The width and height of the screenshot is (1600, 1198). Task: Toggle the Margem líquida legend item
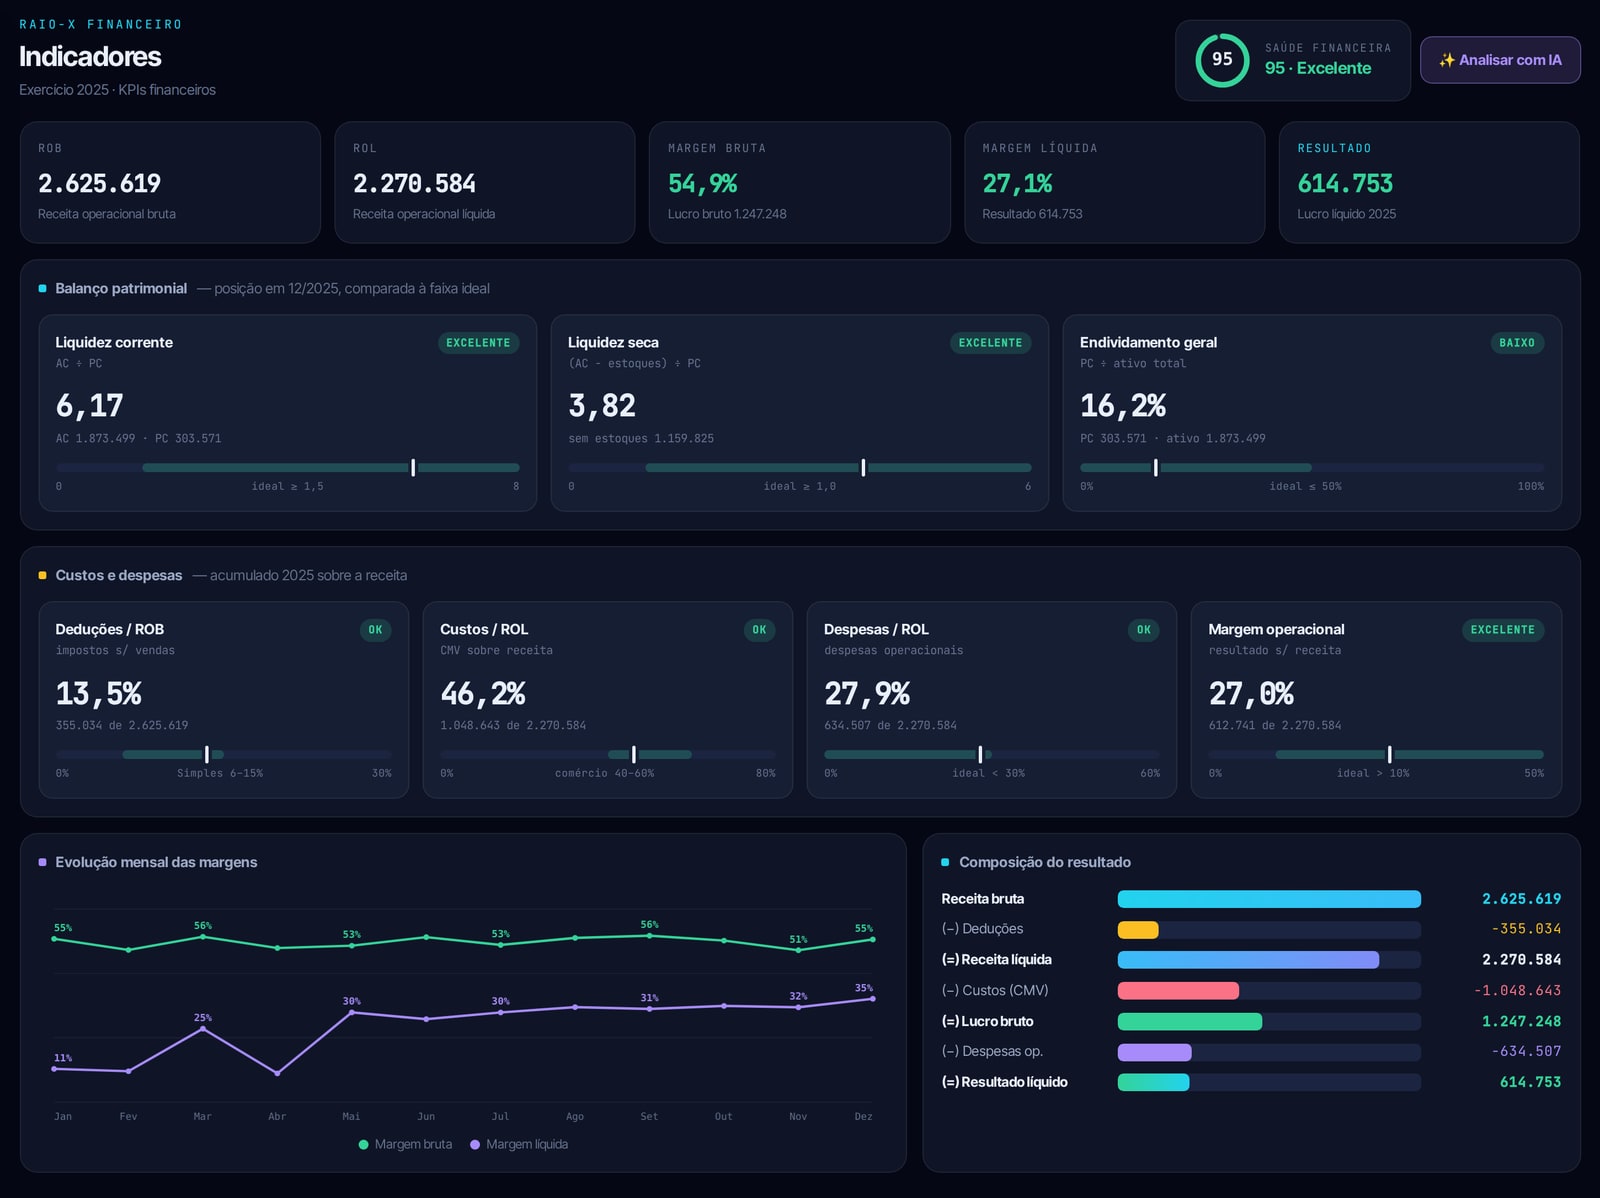(519, 1144)
